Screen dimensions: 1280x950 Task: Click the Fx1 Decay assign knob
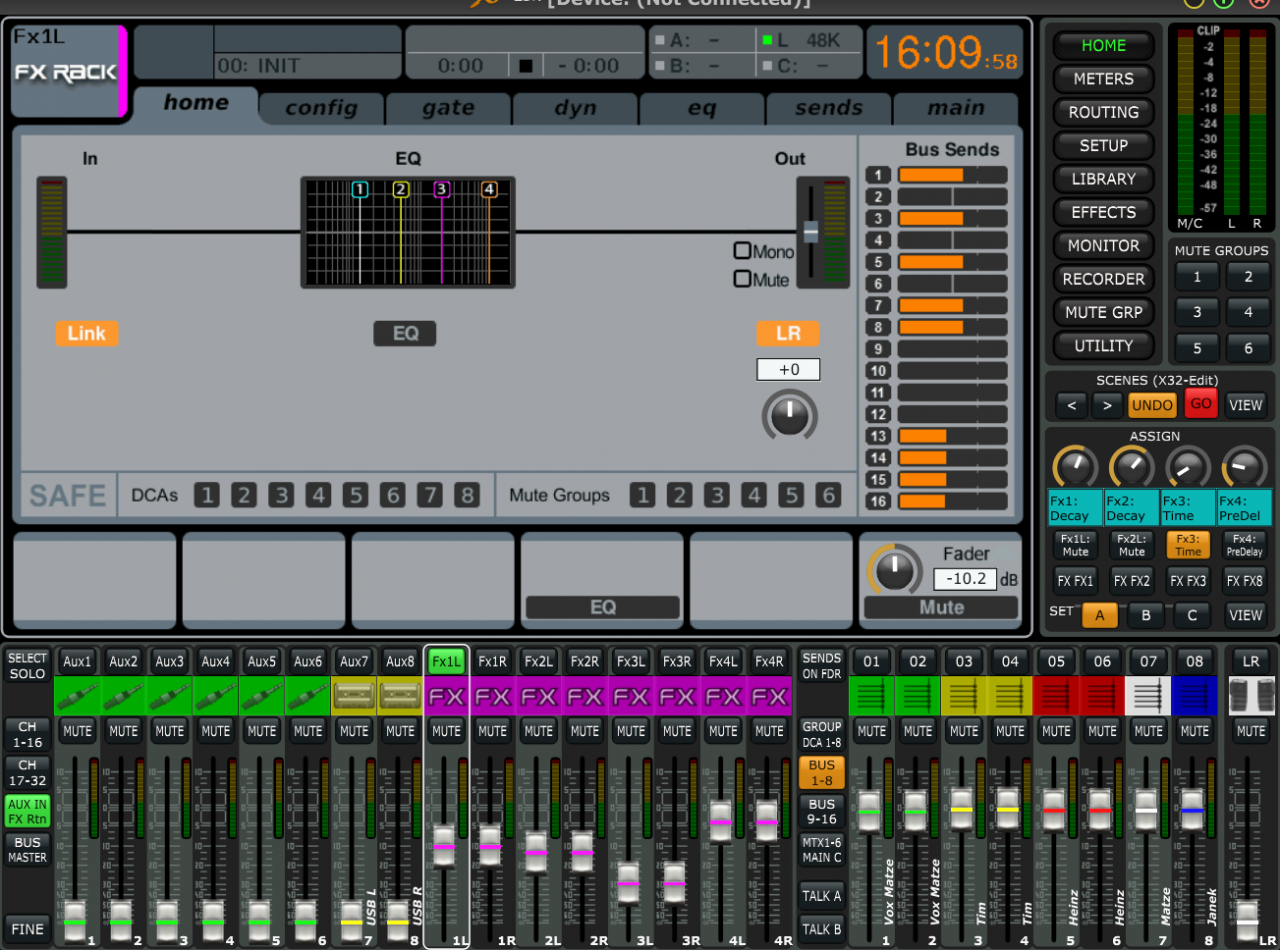[1074, 467]
